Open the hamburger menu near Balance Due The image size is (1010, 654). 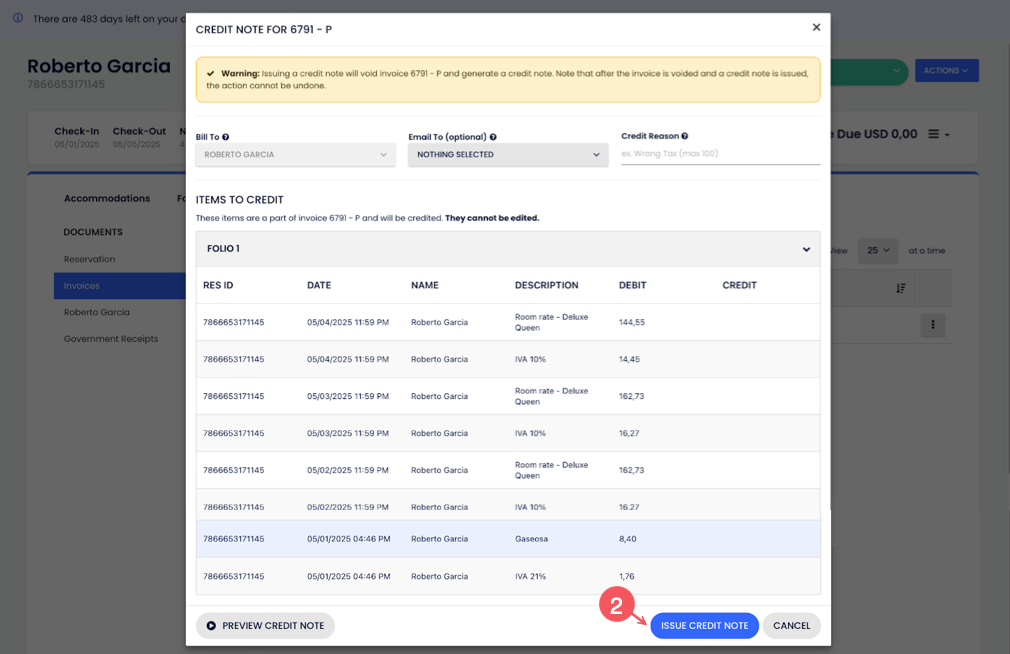(x=938, y=134)
